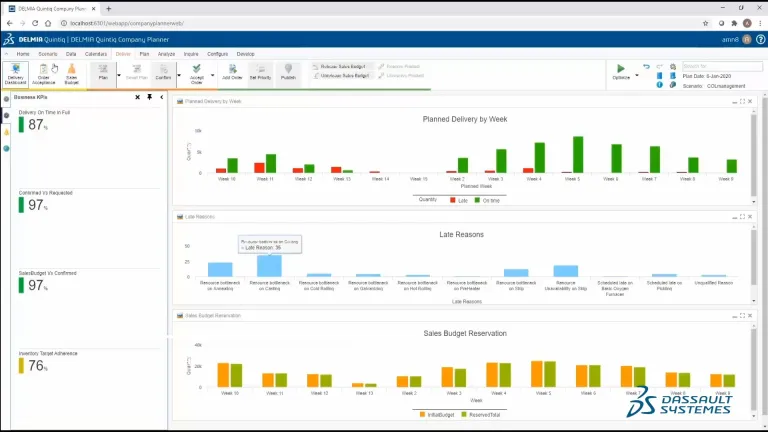The width and height of the screenshot is (768, 432).
Task: Open the Scenario ribbon tab
Action: pos(48,54)
